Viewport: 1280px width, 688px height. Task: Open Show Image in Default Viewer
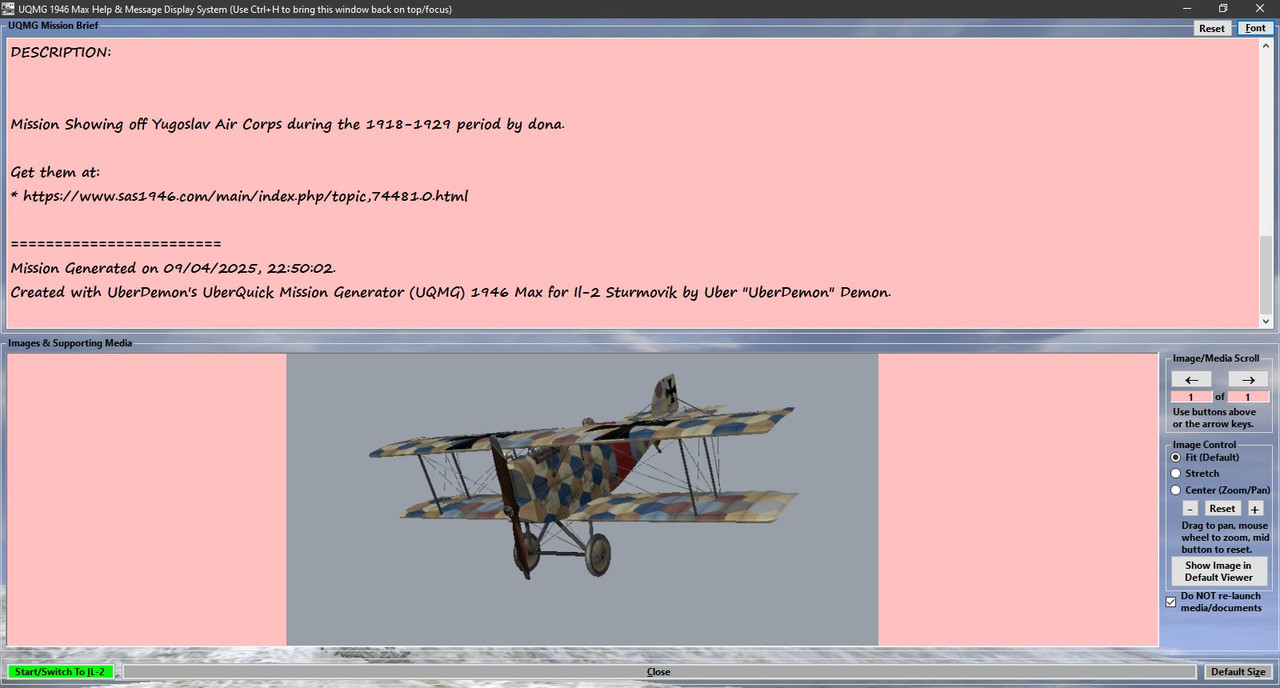point(1218,571)
